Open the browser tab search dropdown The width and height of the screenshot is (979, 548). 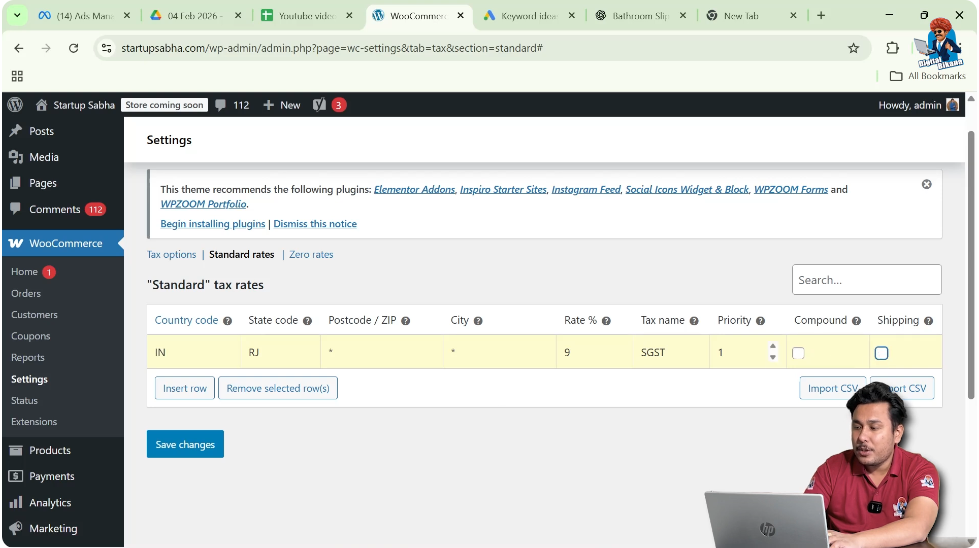(17, 16)
